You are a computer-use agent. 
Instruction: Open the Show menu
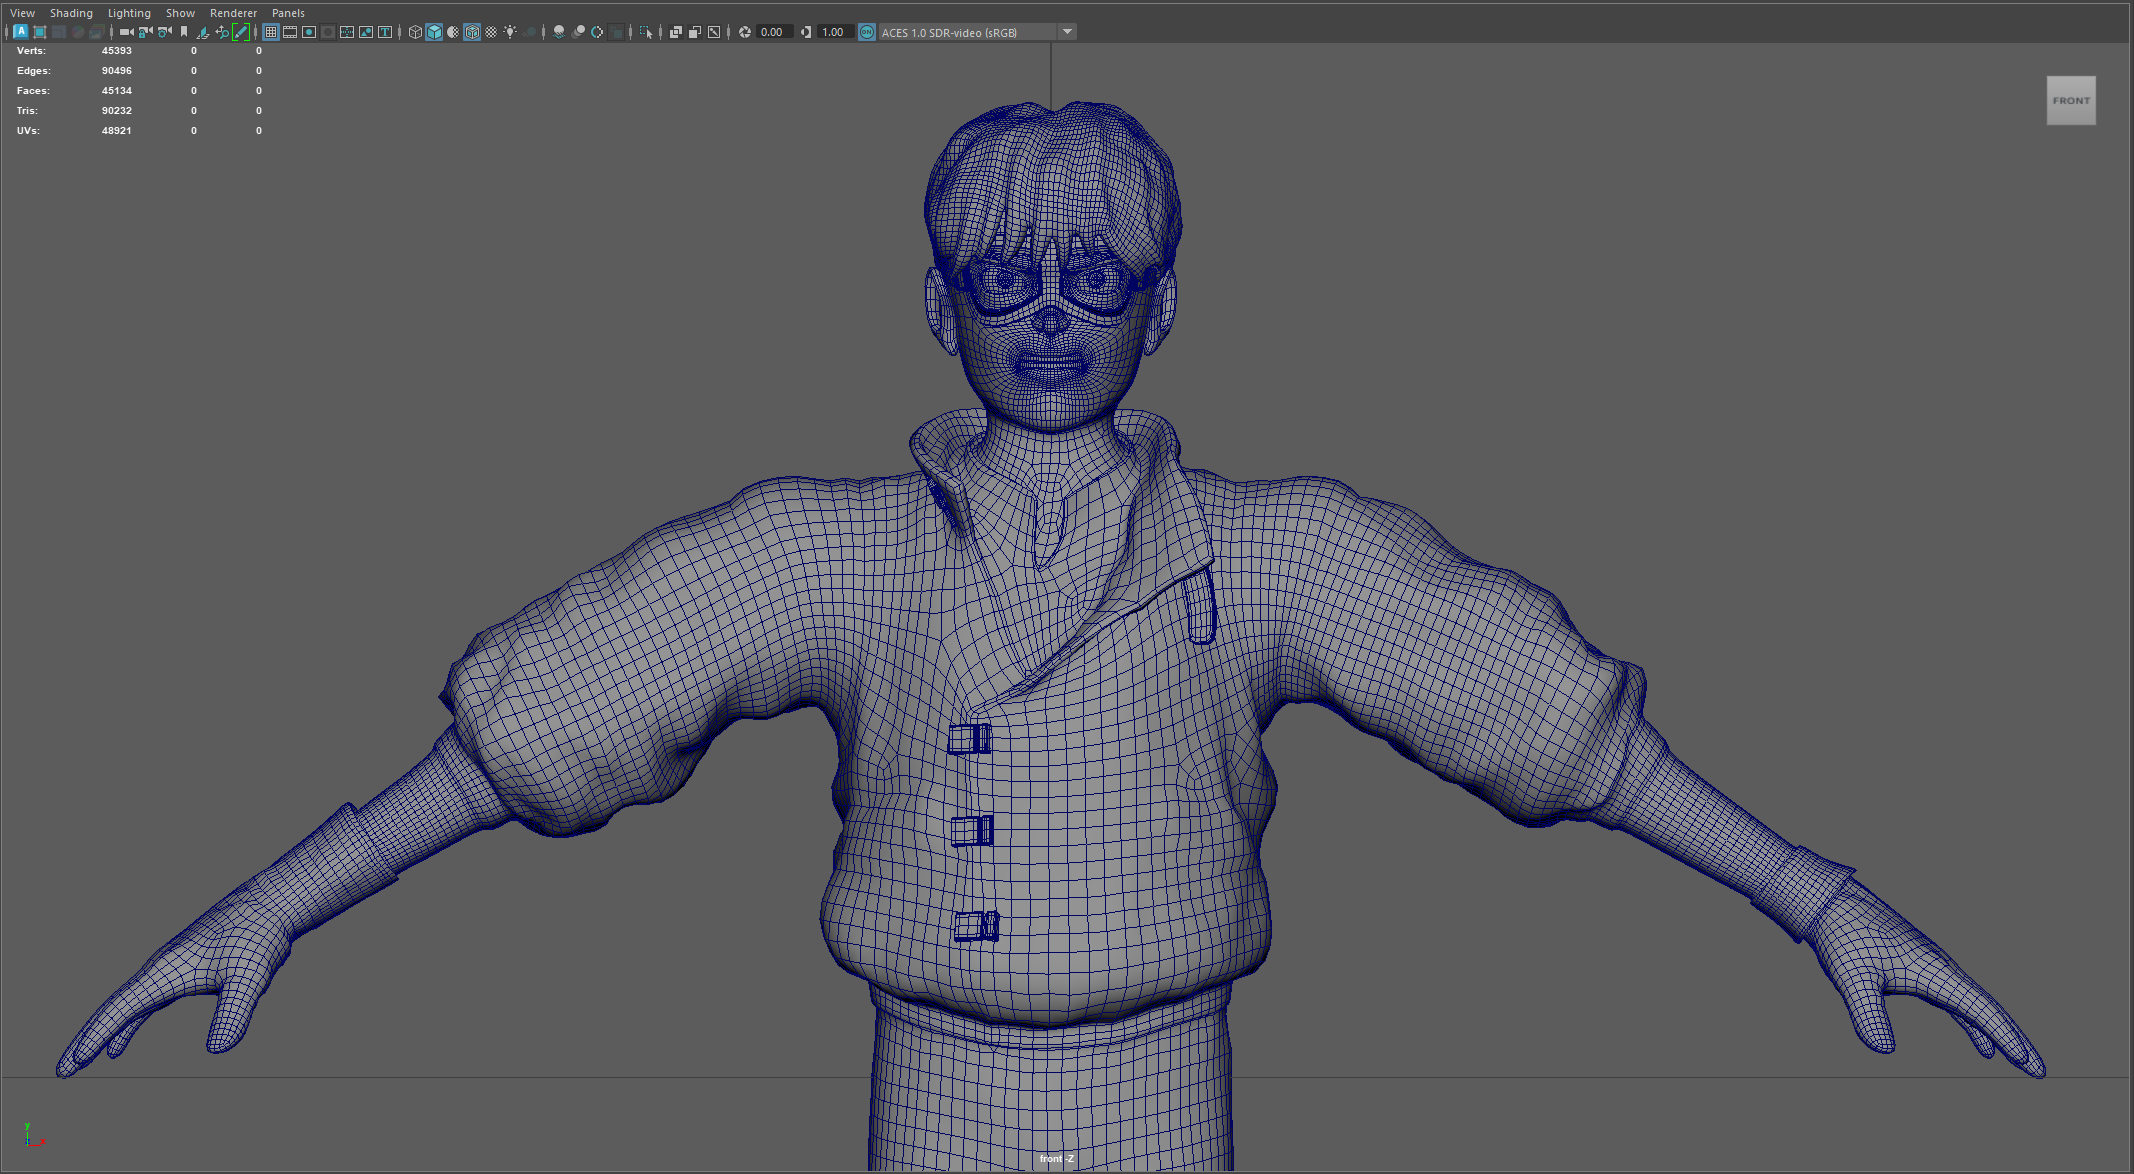(180, 13)
